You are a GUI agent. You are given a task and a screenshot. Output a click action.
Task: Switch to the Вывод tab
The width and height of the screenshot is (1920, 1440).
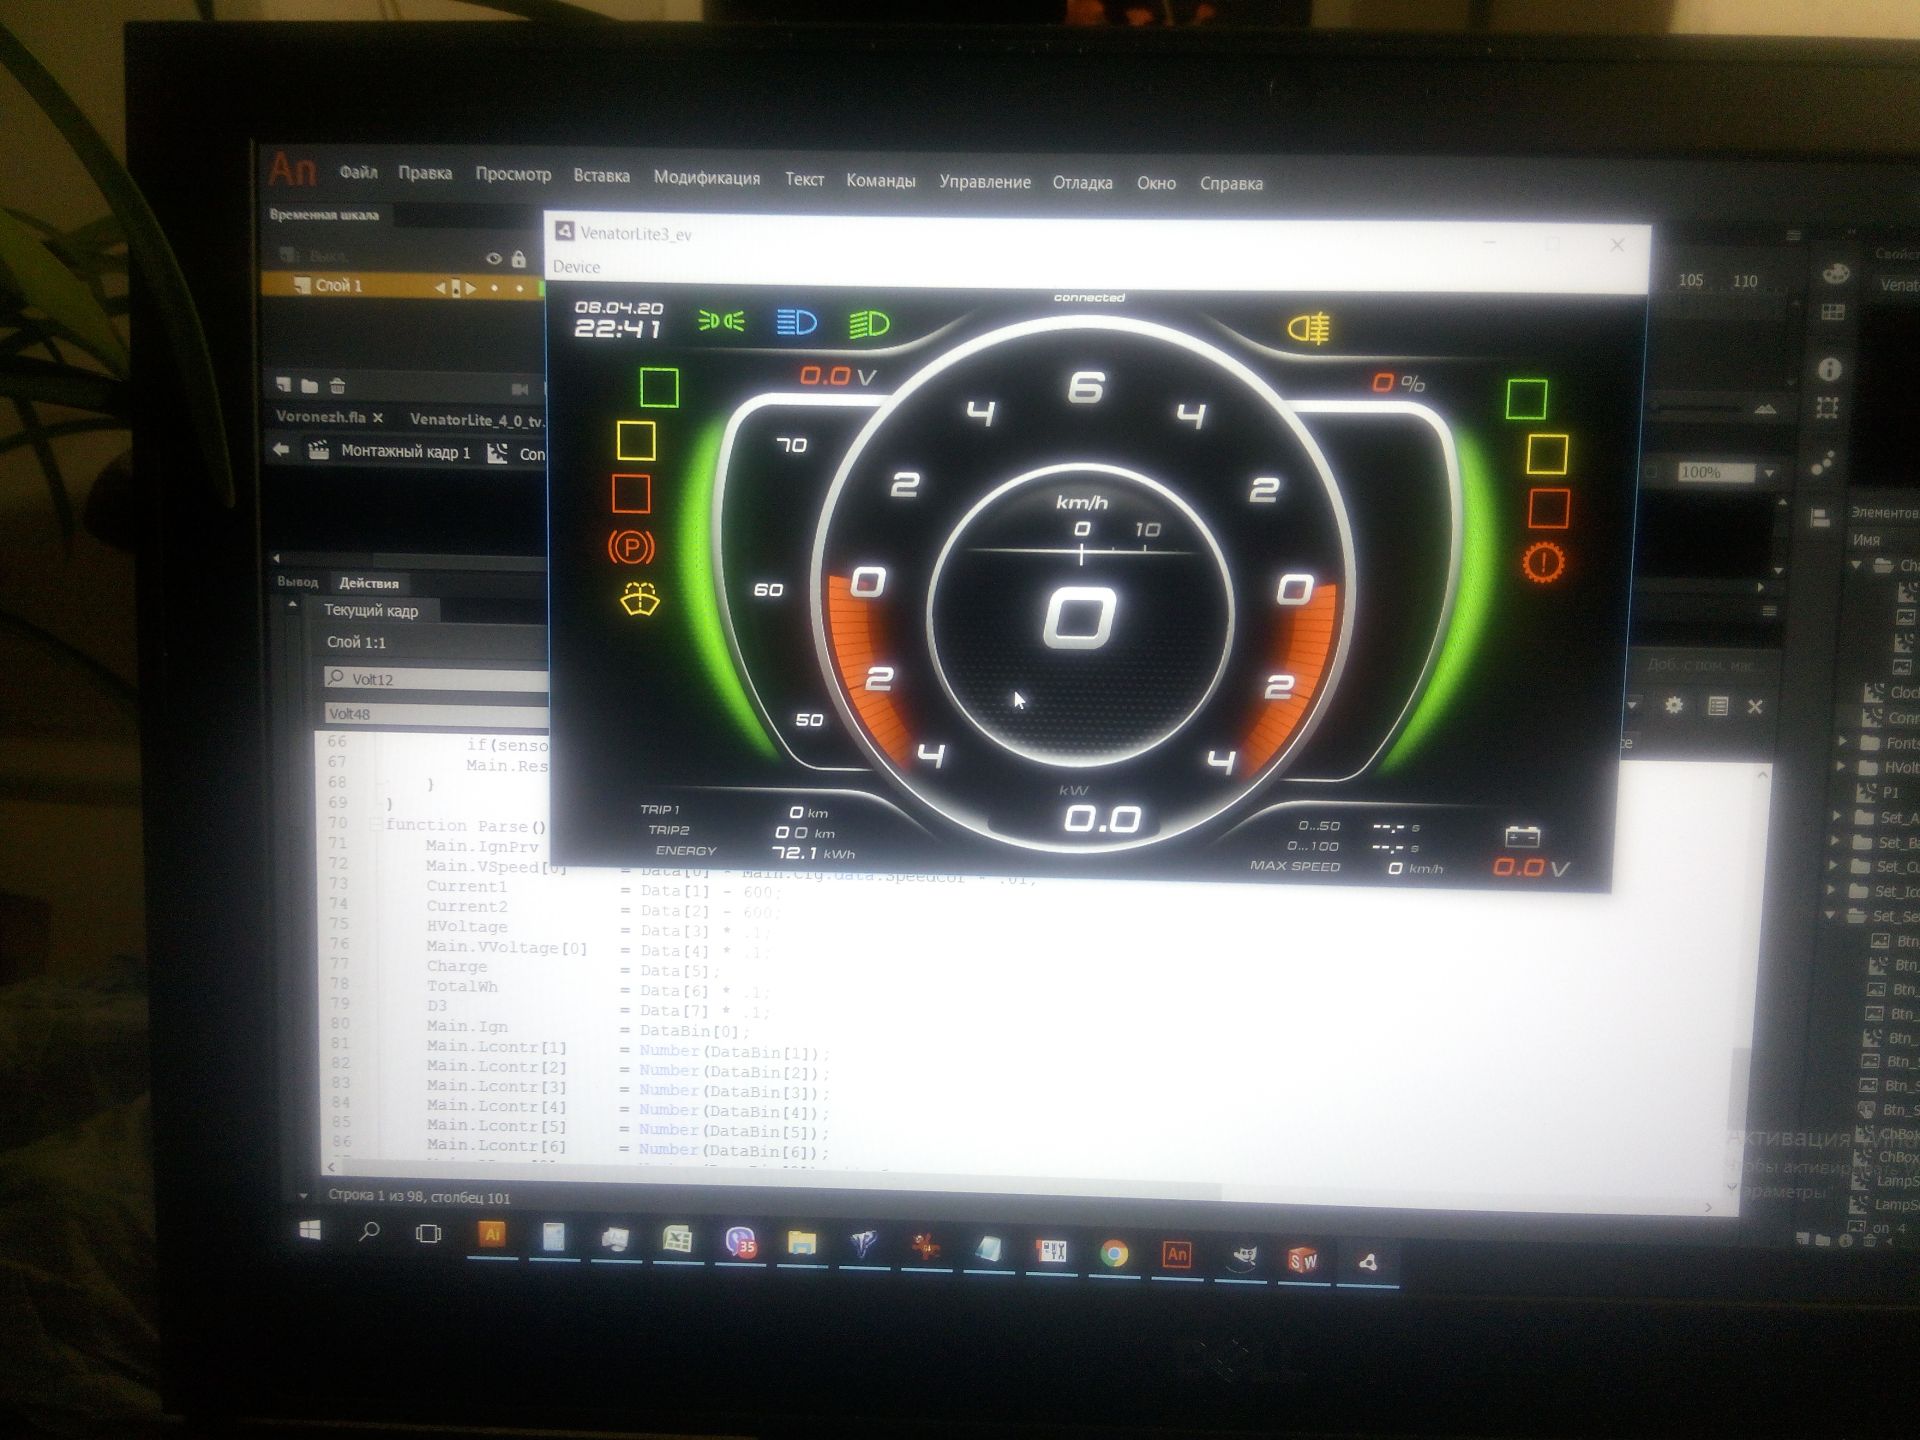[x=297, y=582]
